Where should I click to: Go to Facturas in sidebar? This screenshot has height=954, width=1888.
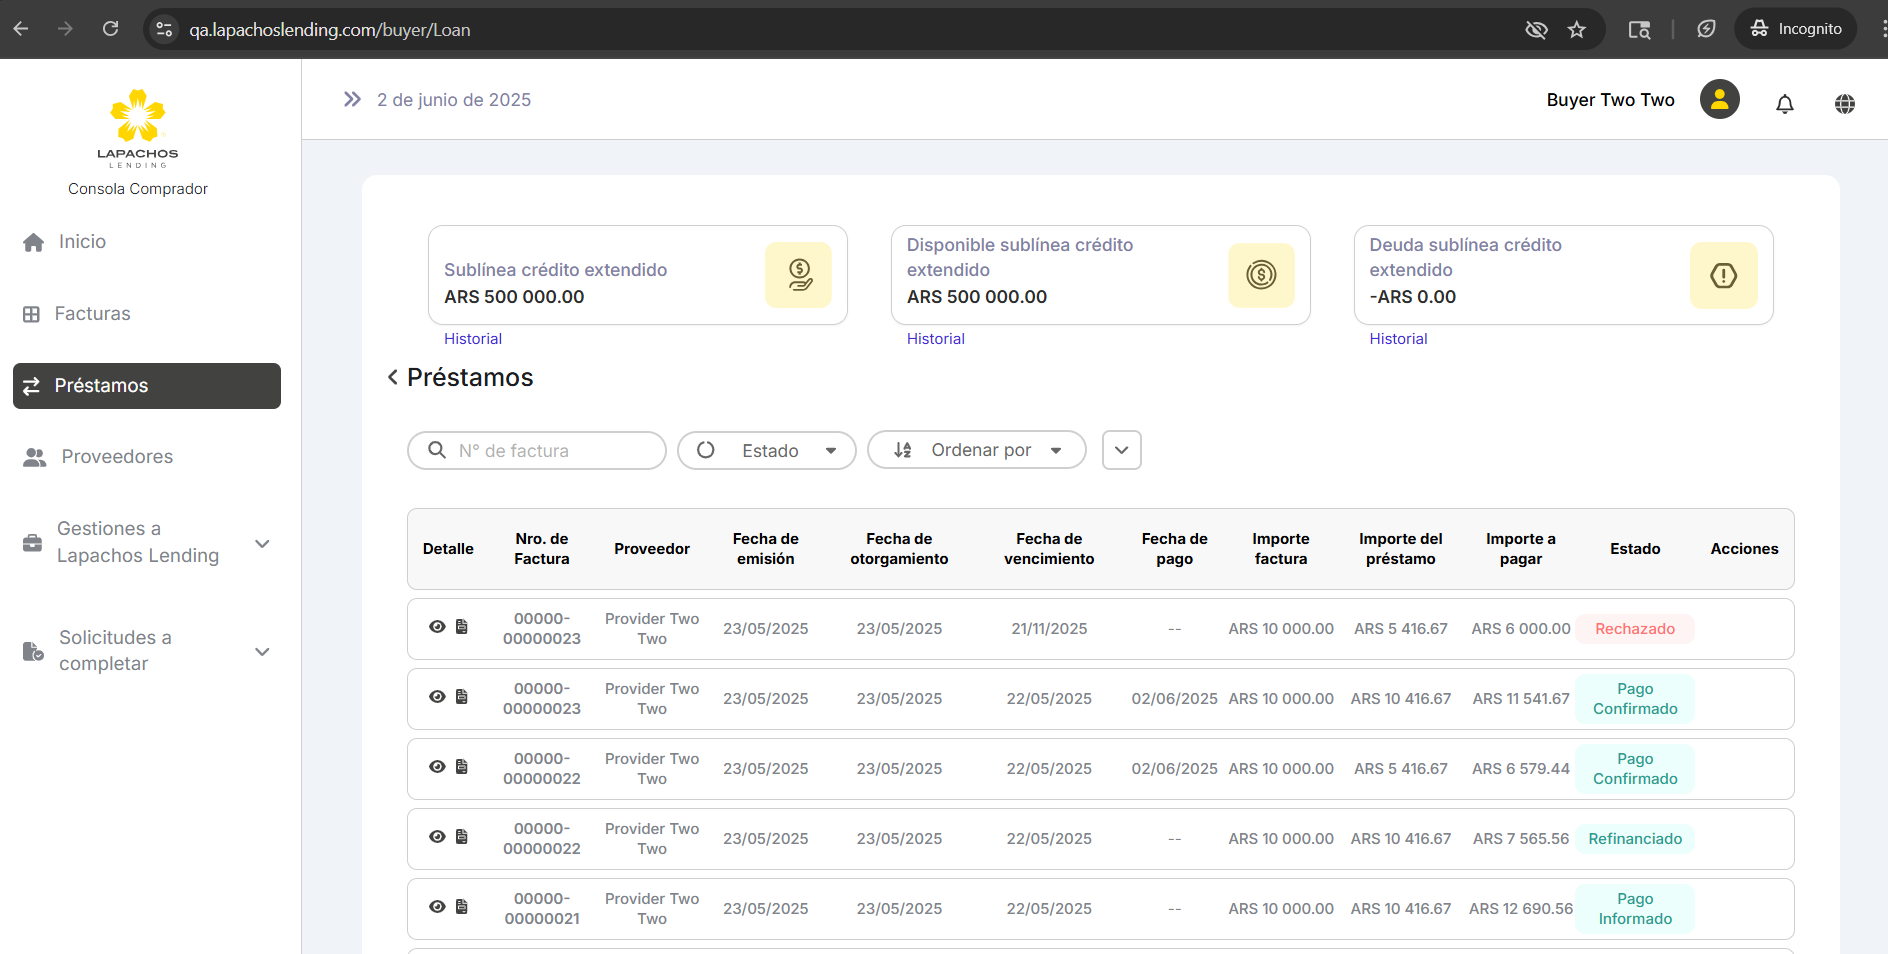[92, 314]
